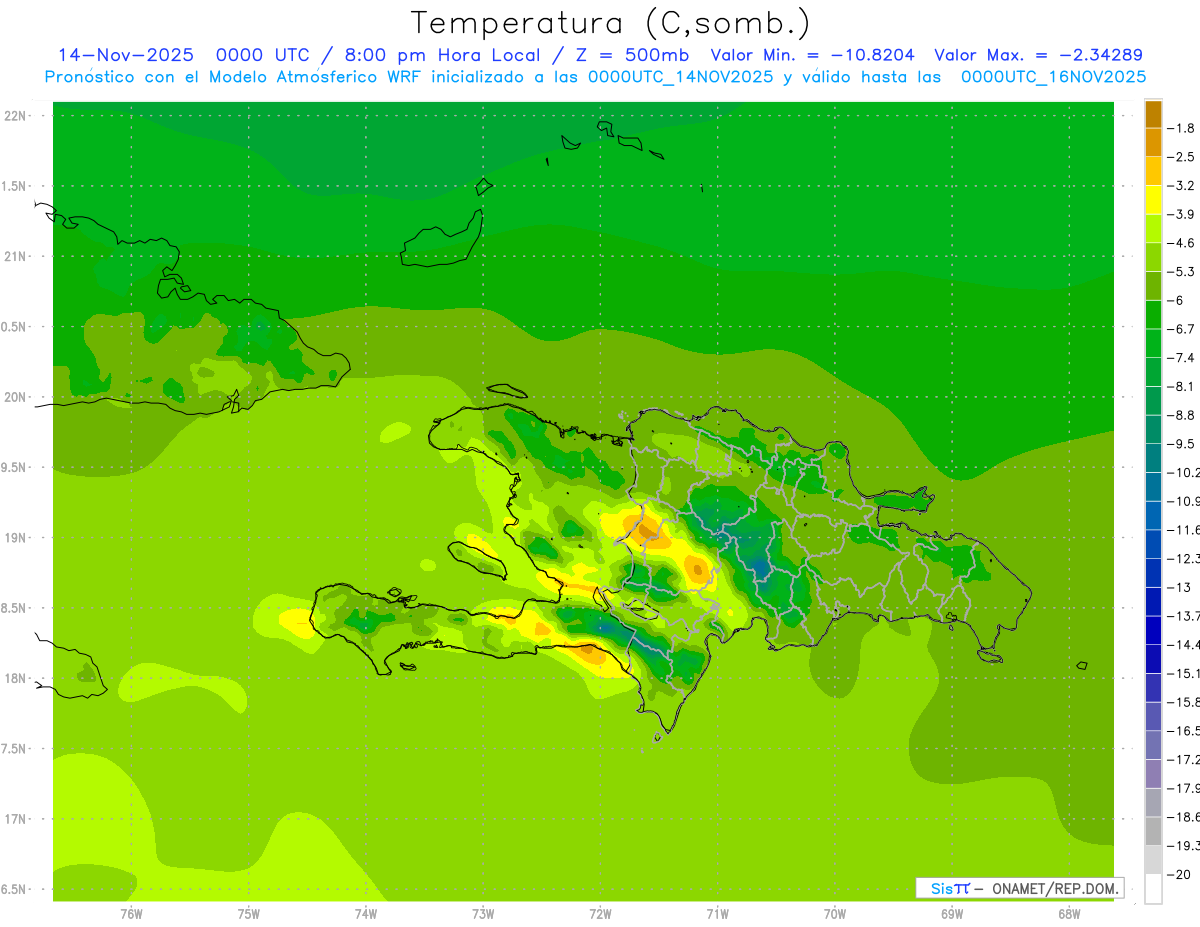Image resolution: width=1200 pixels, height=927 pixels.
Task: Click the 22N latitude axis label
Action: pos(15,116)
